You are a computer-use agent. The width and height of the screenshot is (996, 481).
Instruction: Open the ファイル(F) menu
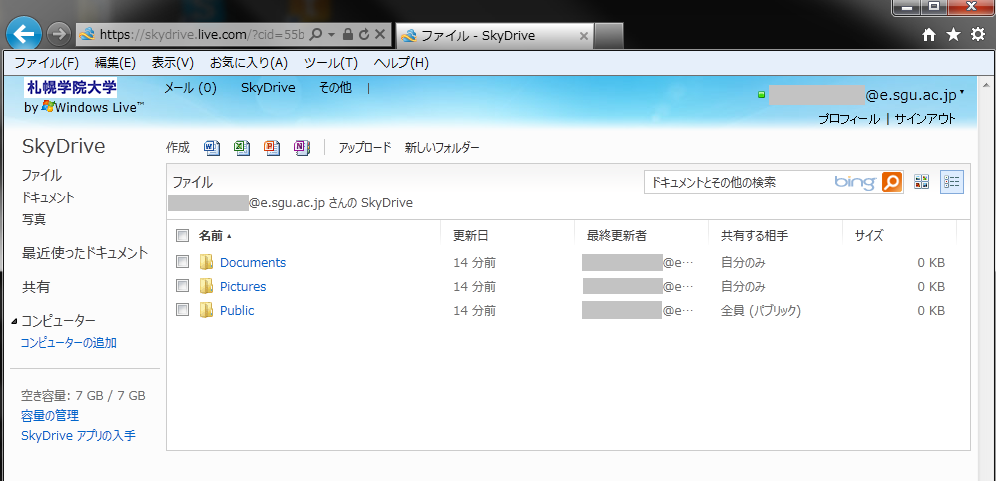click(x=46, y=63)
